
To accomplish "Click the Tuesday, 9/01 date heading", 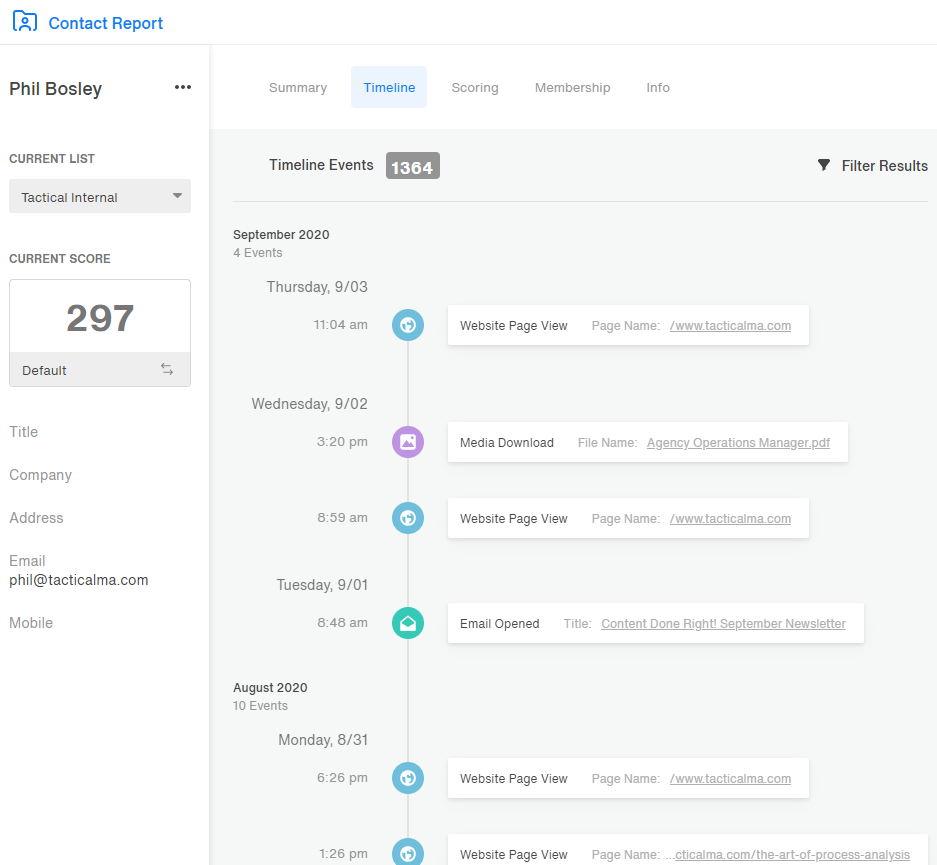I will [322, 585].
